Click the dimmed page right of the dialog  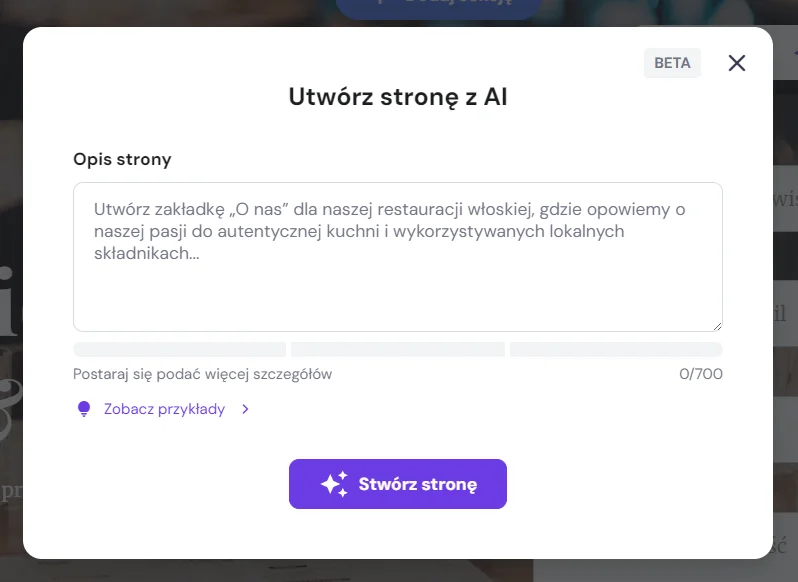(x=786, y=300)
